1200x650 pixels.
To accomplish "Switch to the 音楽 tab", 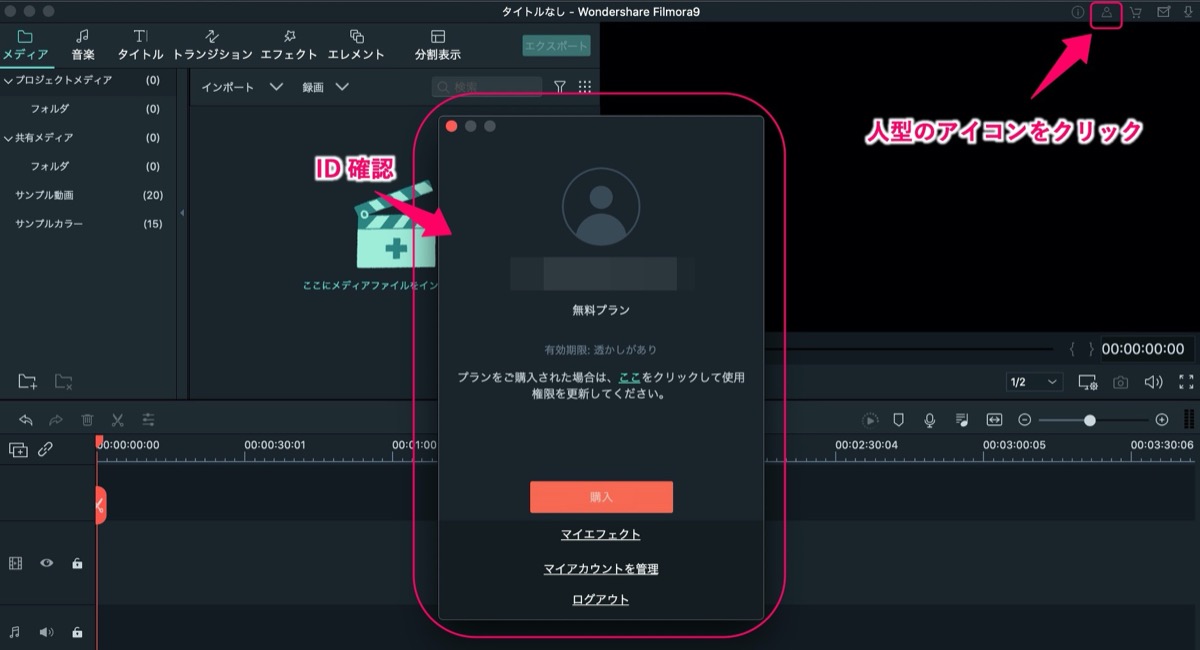I will coord(83,45).
